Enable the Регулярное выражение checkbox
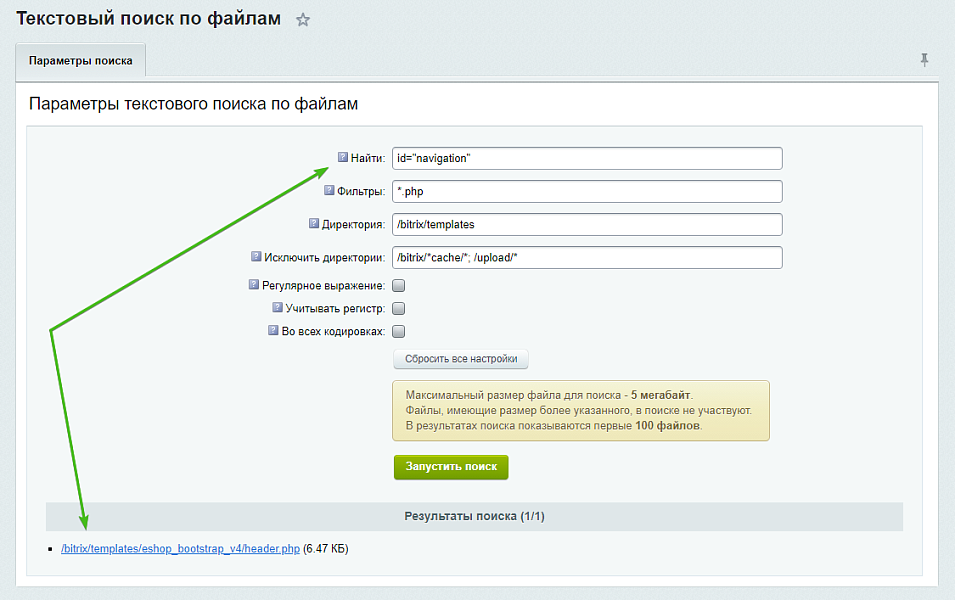Viewport: 955px width, 600px height. 398,285
